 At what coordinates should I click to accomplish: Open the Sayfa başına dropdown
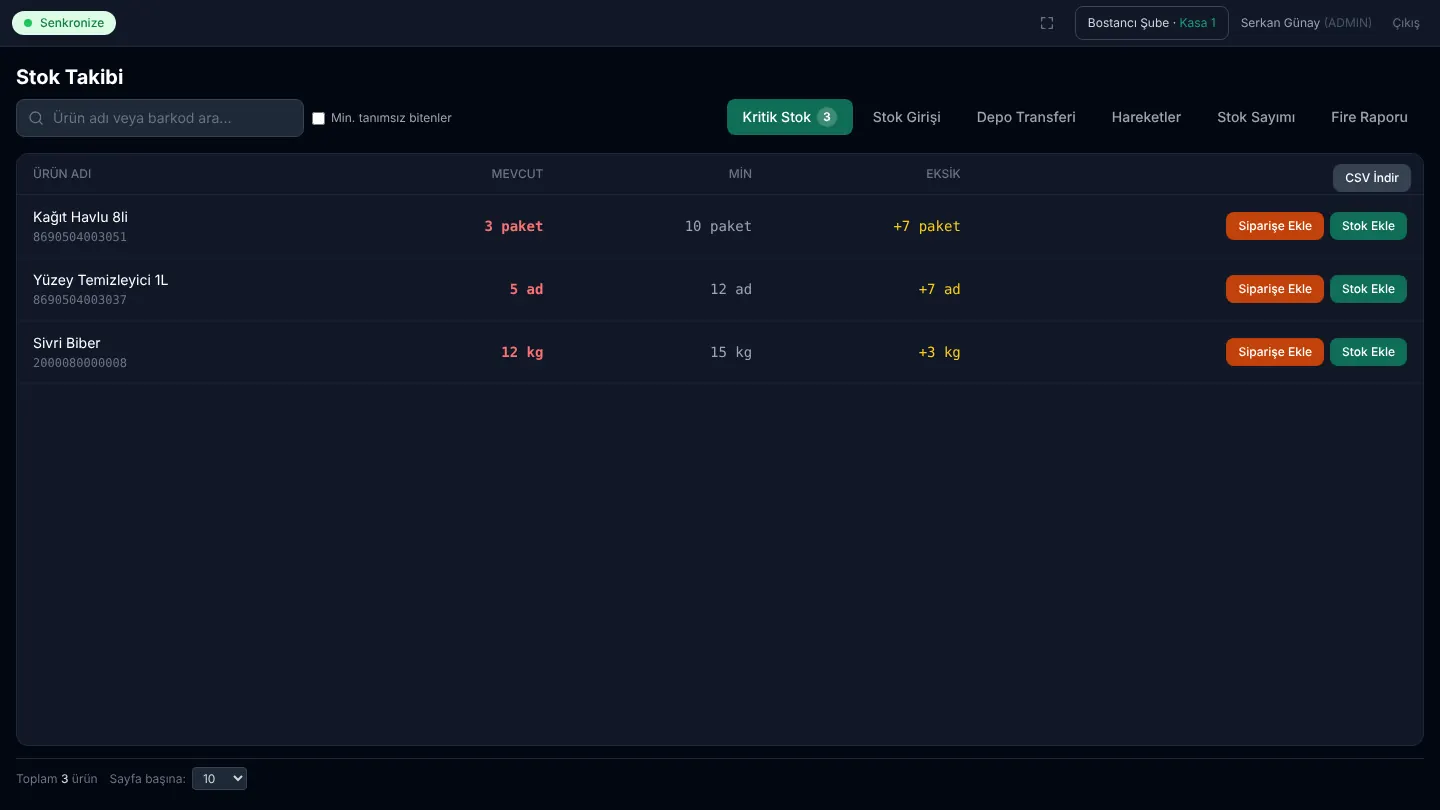coord(219,778)
